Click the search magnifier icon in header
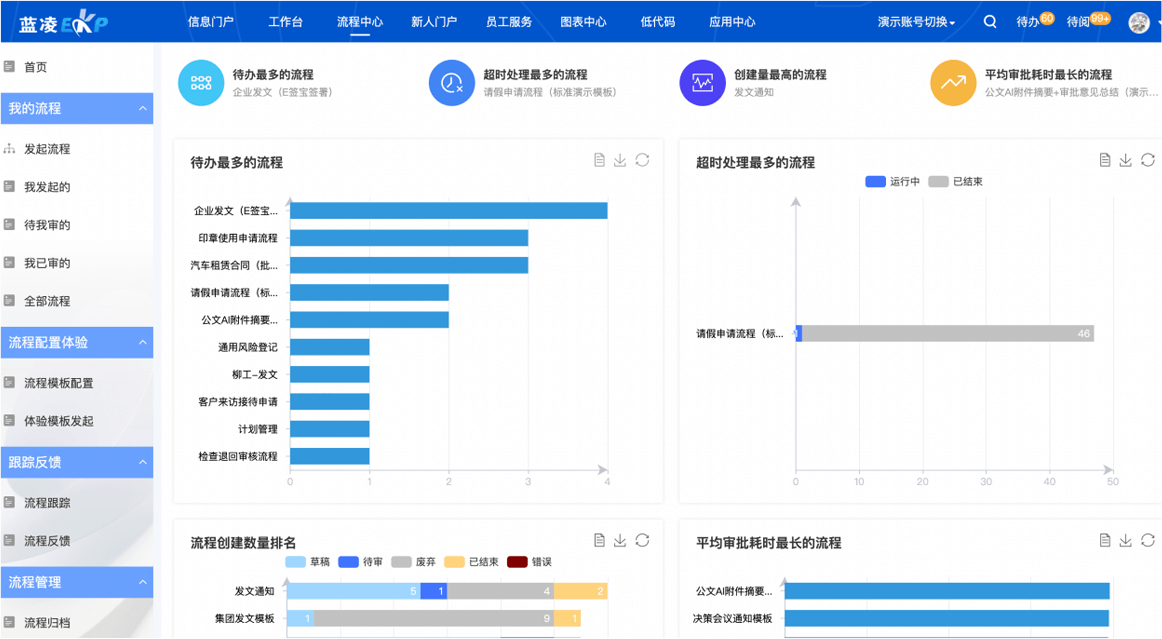The height and width of the screenshot is (639, 1162). (x=990, y=22)
